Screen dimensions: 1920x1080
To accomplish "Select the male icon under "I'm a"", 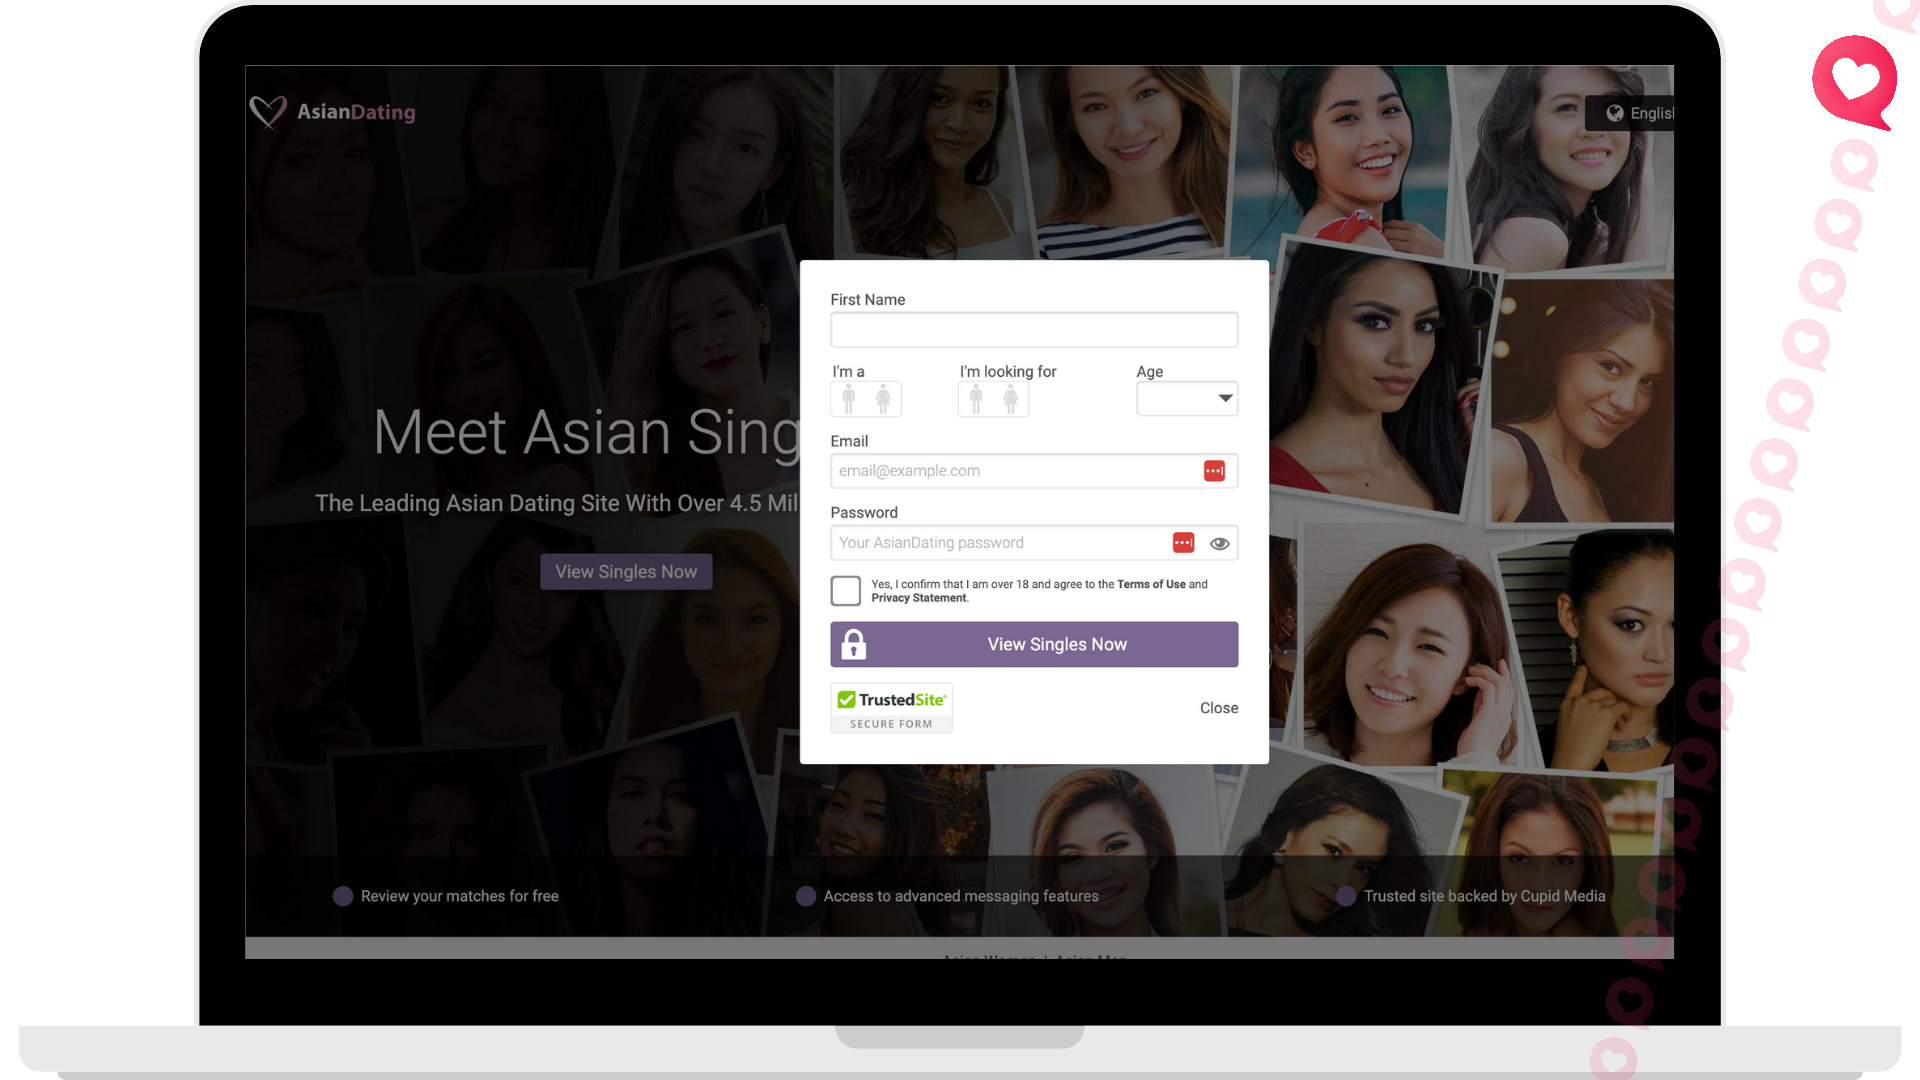I will click(848, 398).
